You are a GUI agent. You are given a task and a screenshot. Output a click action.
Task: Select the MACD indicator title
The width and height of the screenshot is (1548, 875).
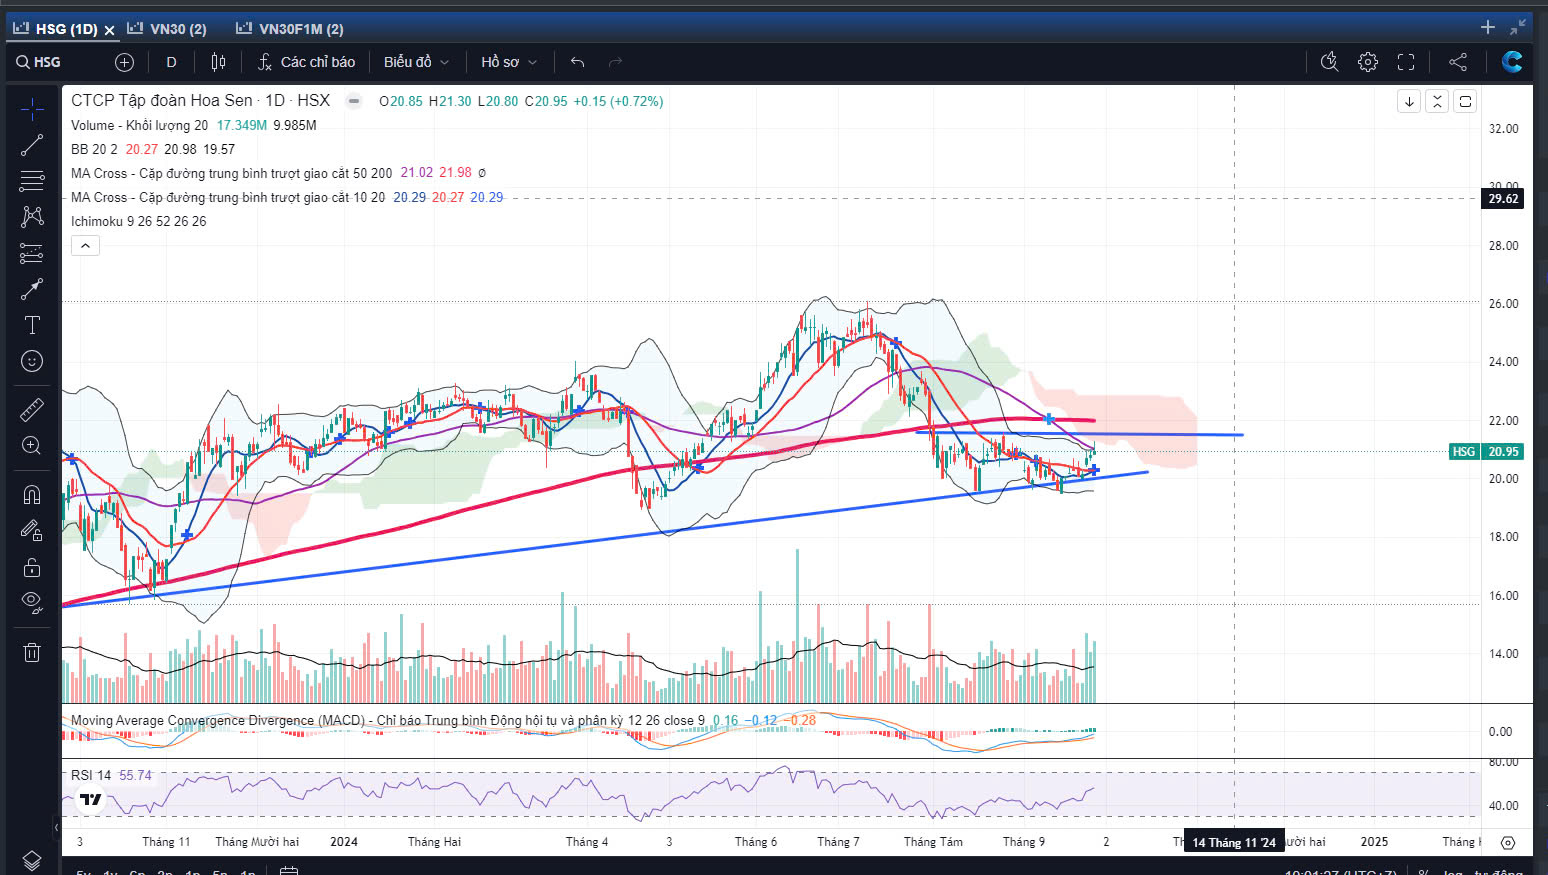388,720
